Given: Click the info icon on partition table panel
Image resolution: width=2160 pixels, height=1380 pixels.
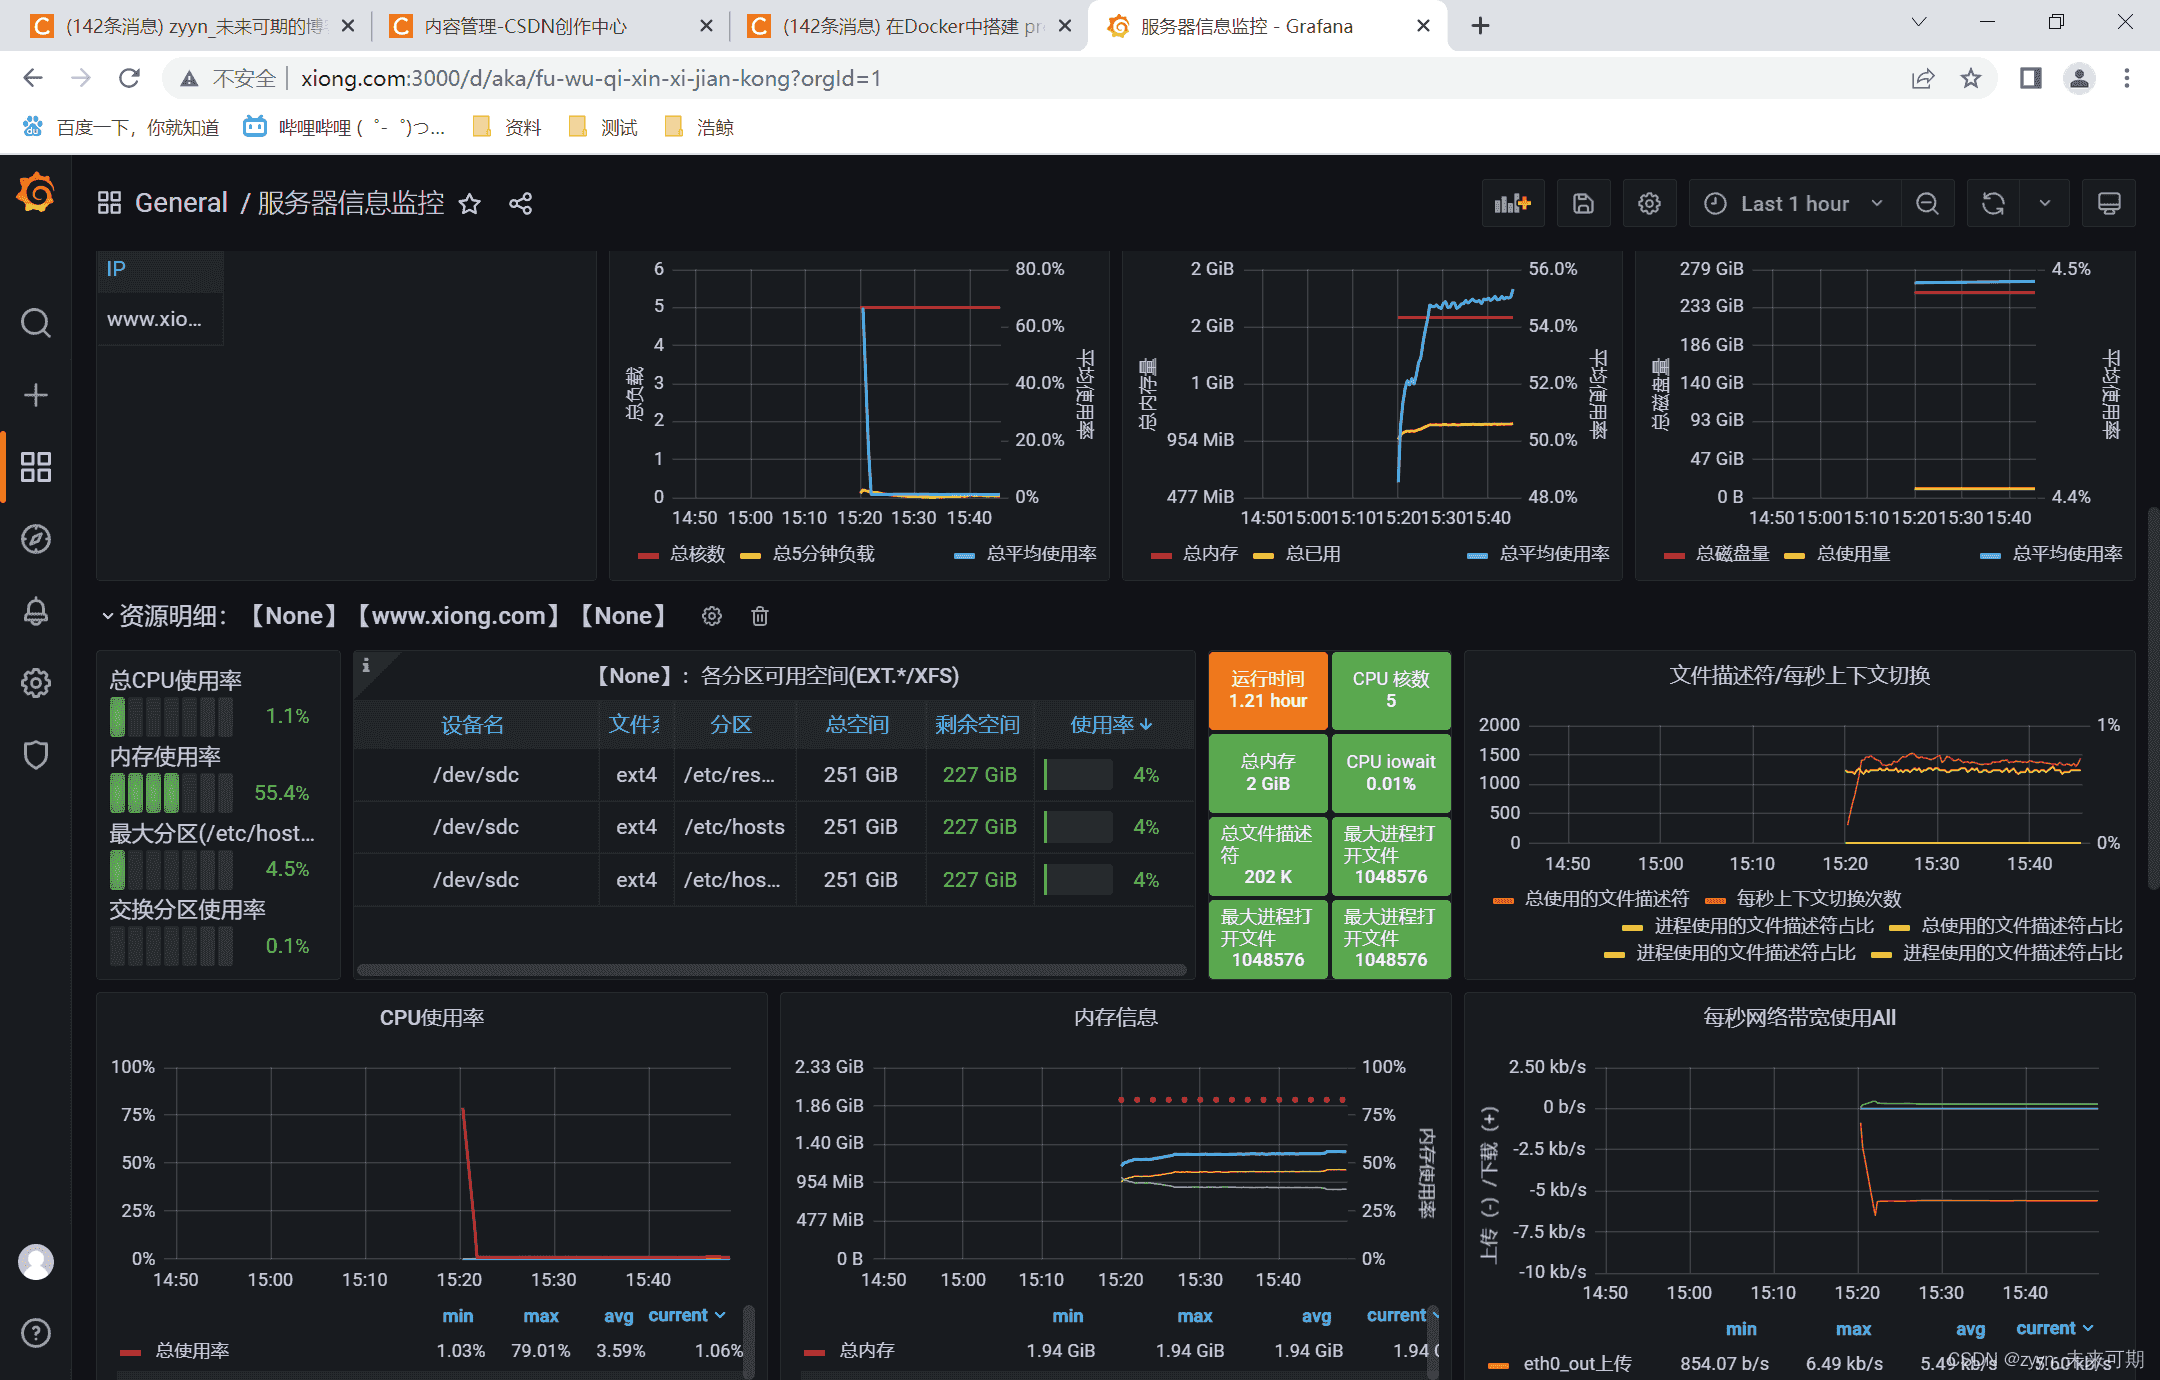Looking at the screenshot, I should [x=366, y=665].
